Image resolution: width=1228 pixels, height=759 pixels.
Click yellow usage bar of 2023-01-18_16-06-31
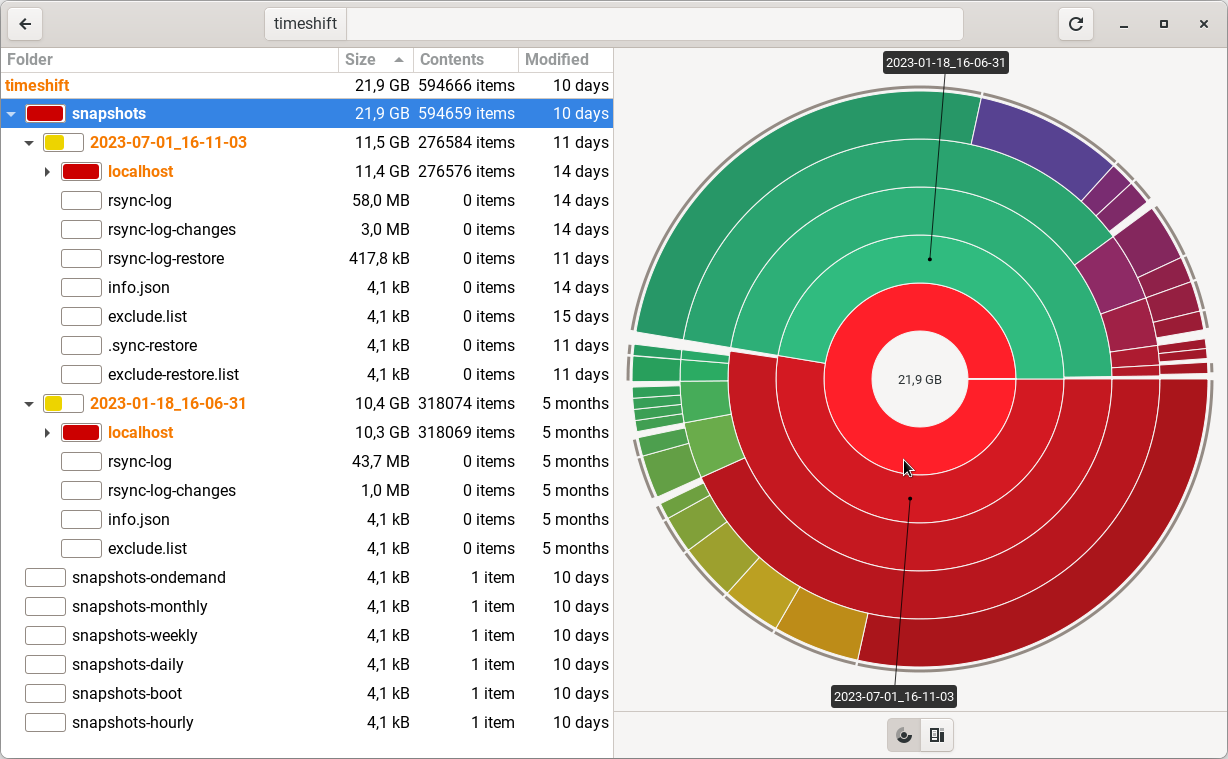[x=63, y=404]
